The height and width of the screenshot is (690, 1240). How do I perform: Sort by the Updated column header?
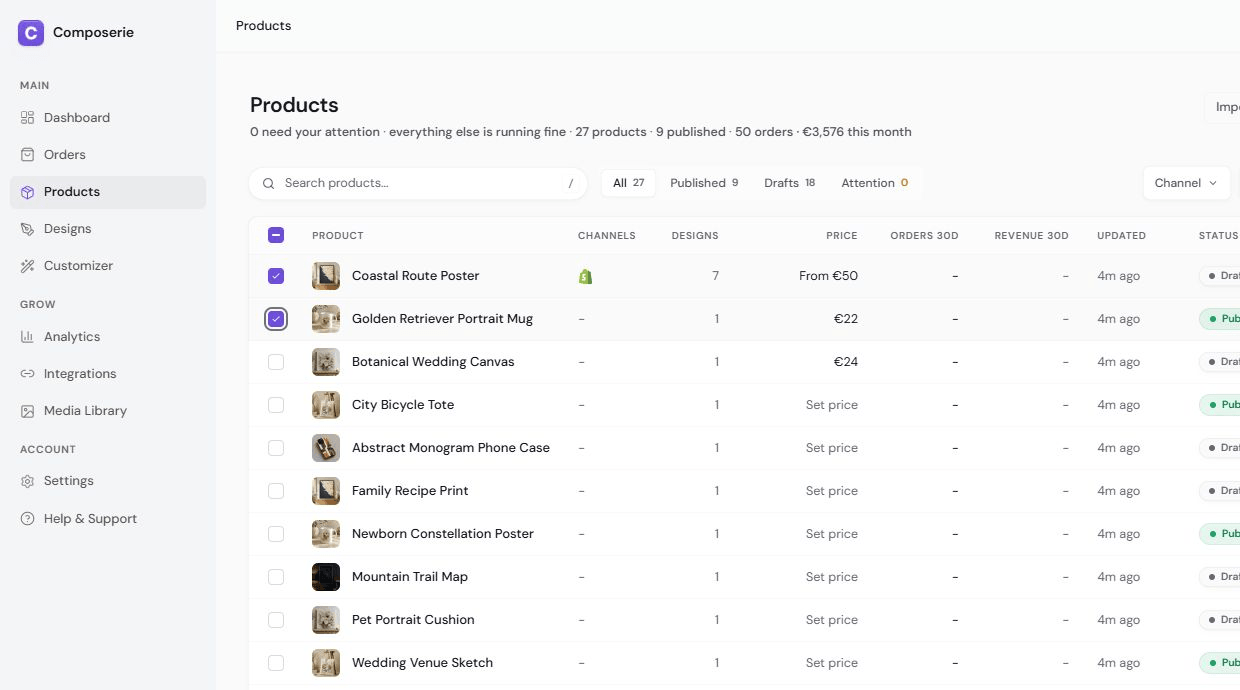click(x=1122, y=236)
